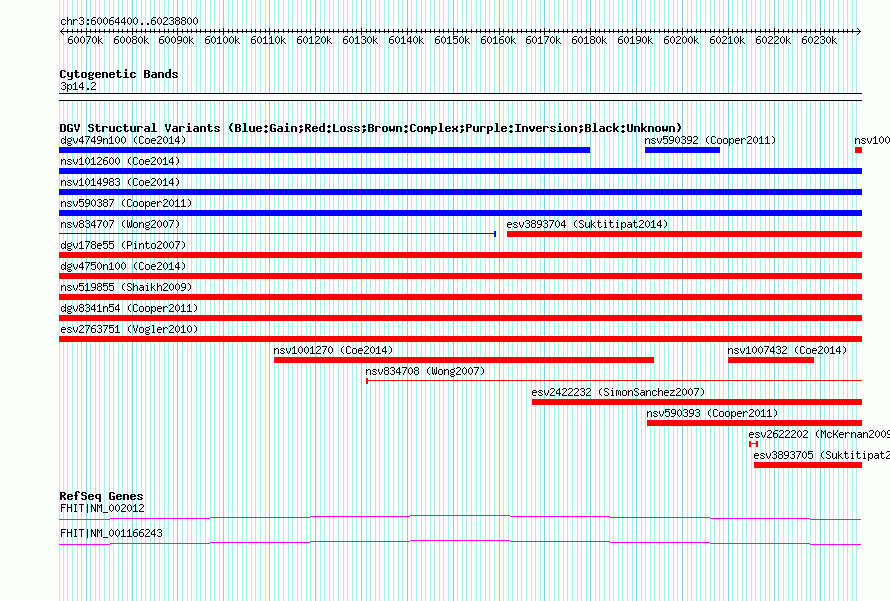Image resolution: width=890 pixels, height=601 pixels.
Task: Click the 60100k ruler position label
Action: (222, 40)
